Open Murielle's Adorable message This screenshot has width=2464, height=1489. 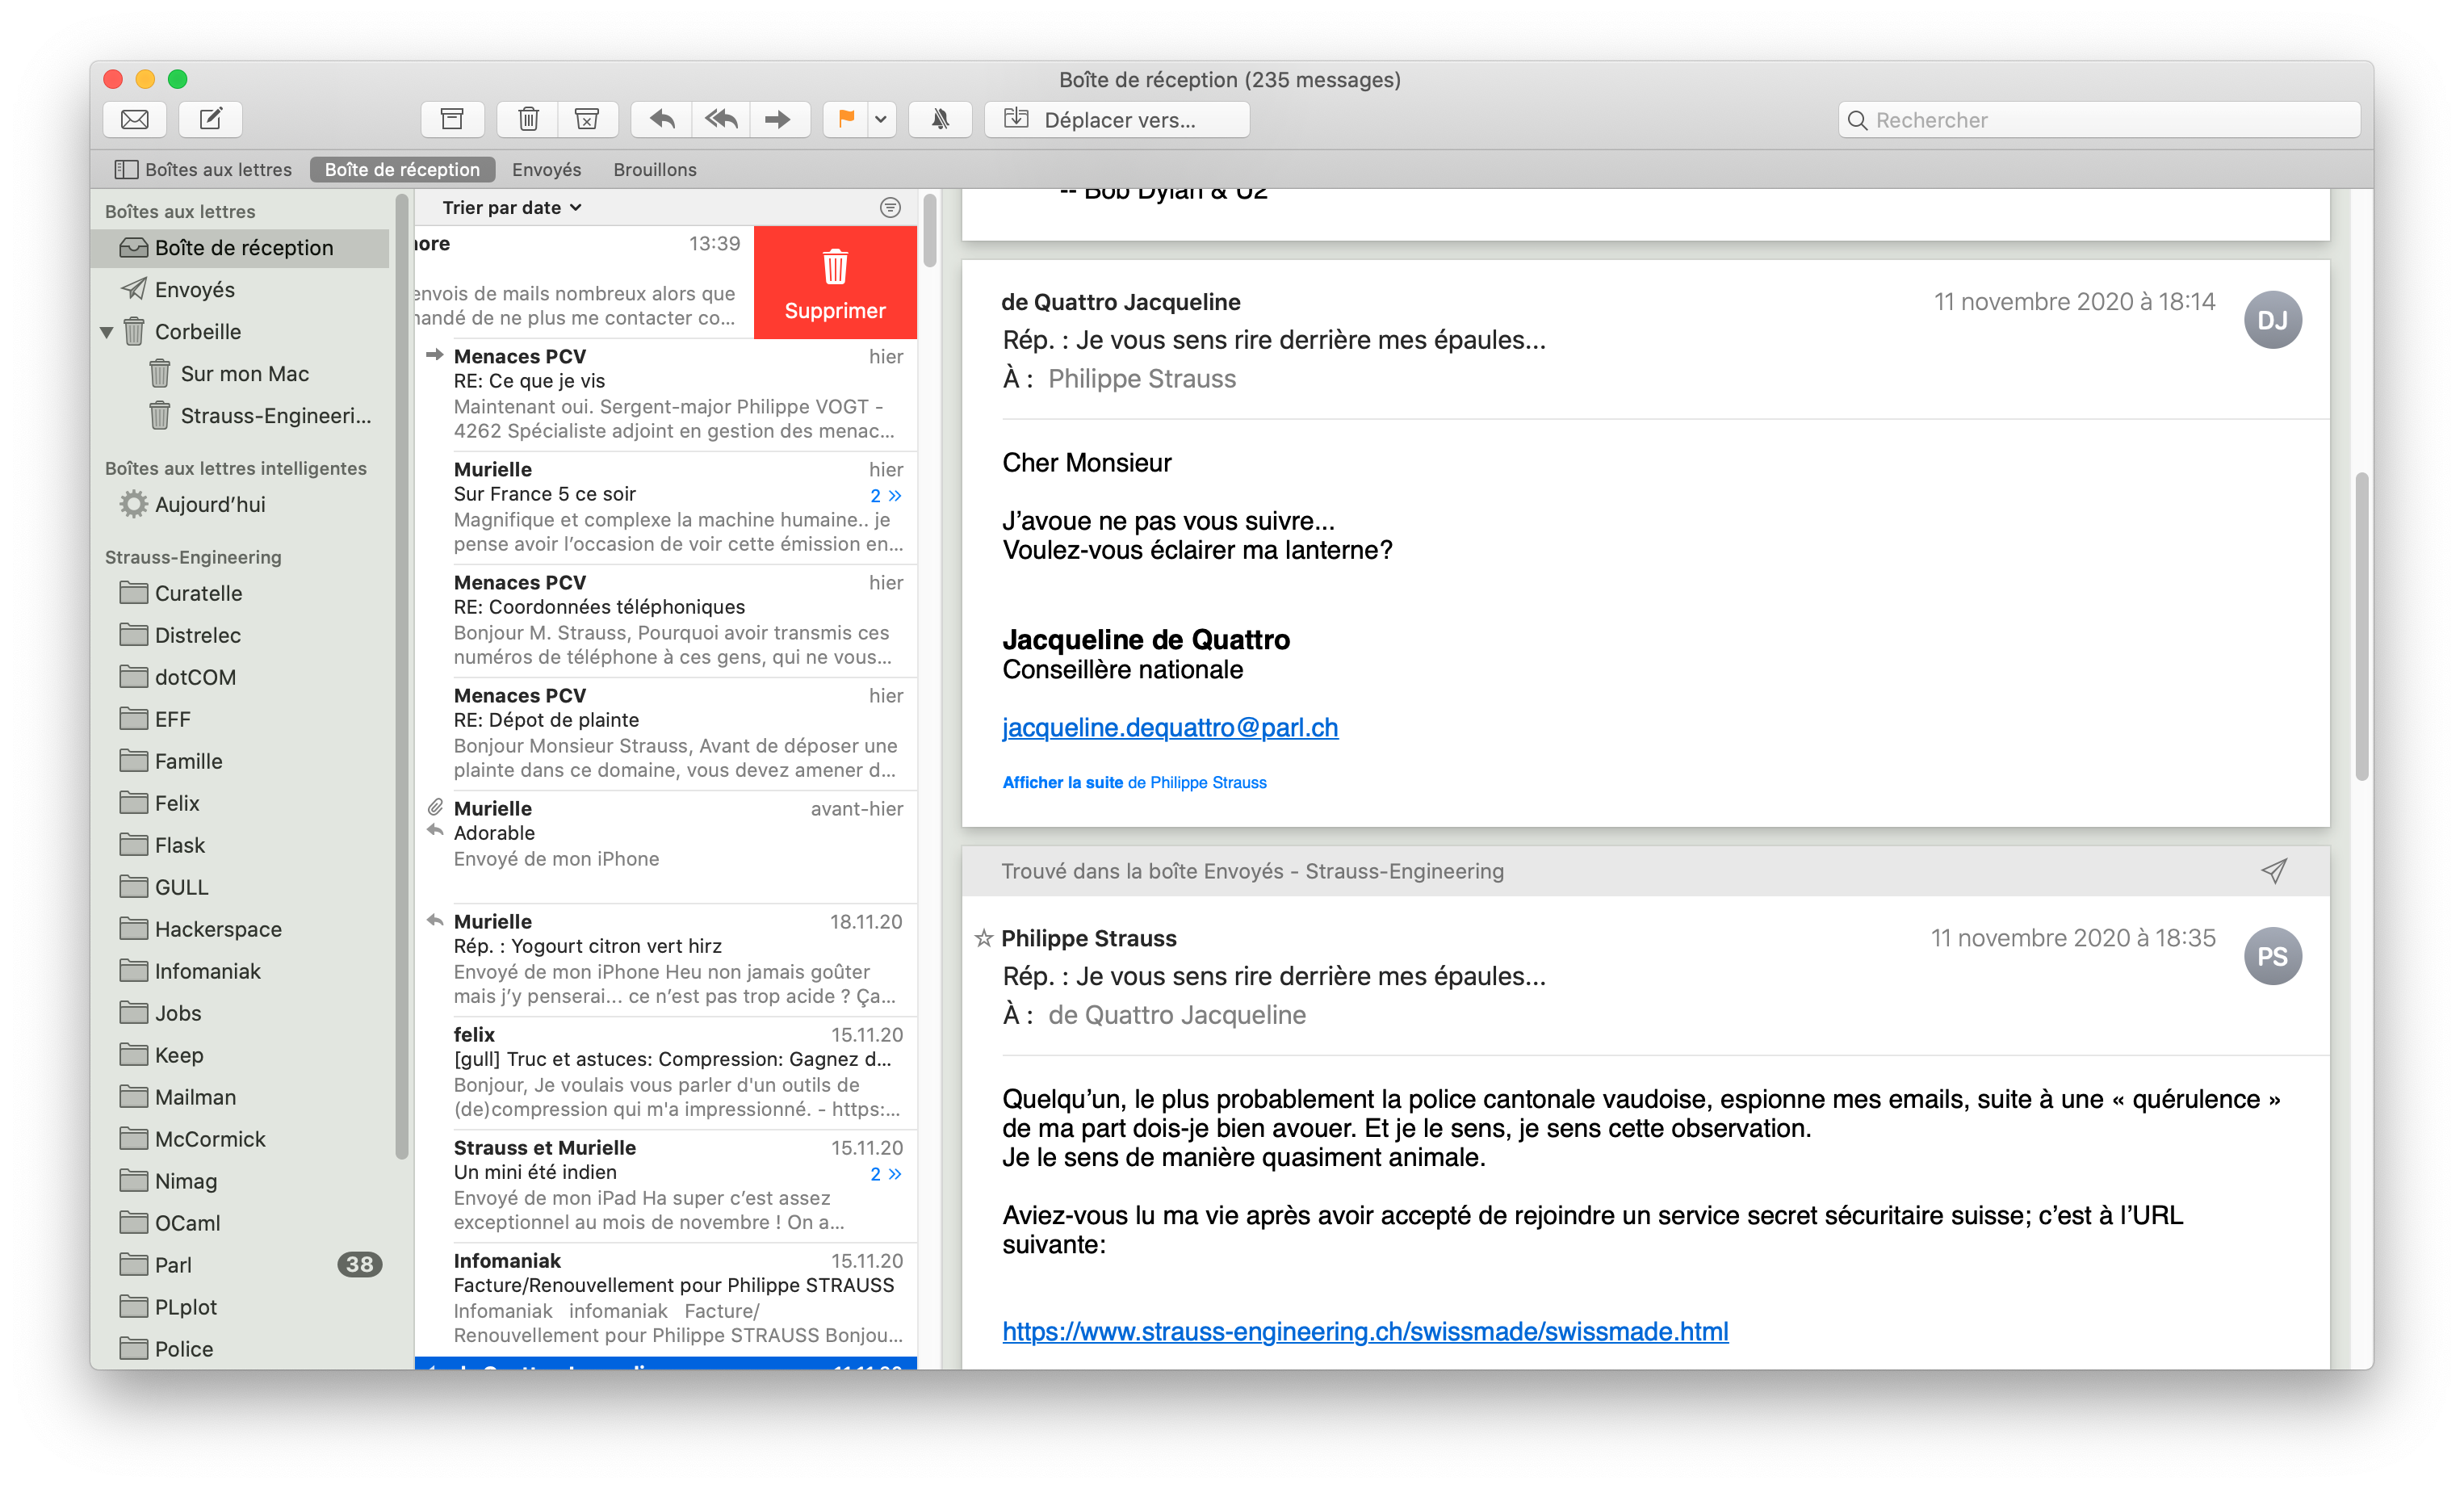coord(666,847)
